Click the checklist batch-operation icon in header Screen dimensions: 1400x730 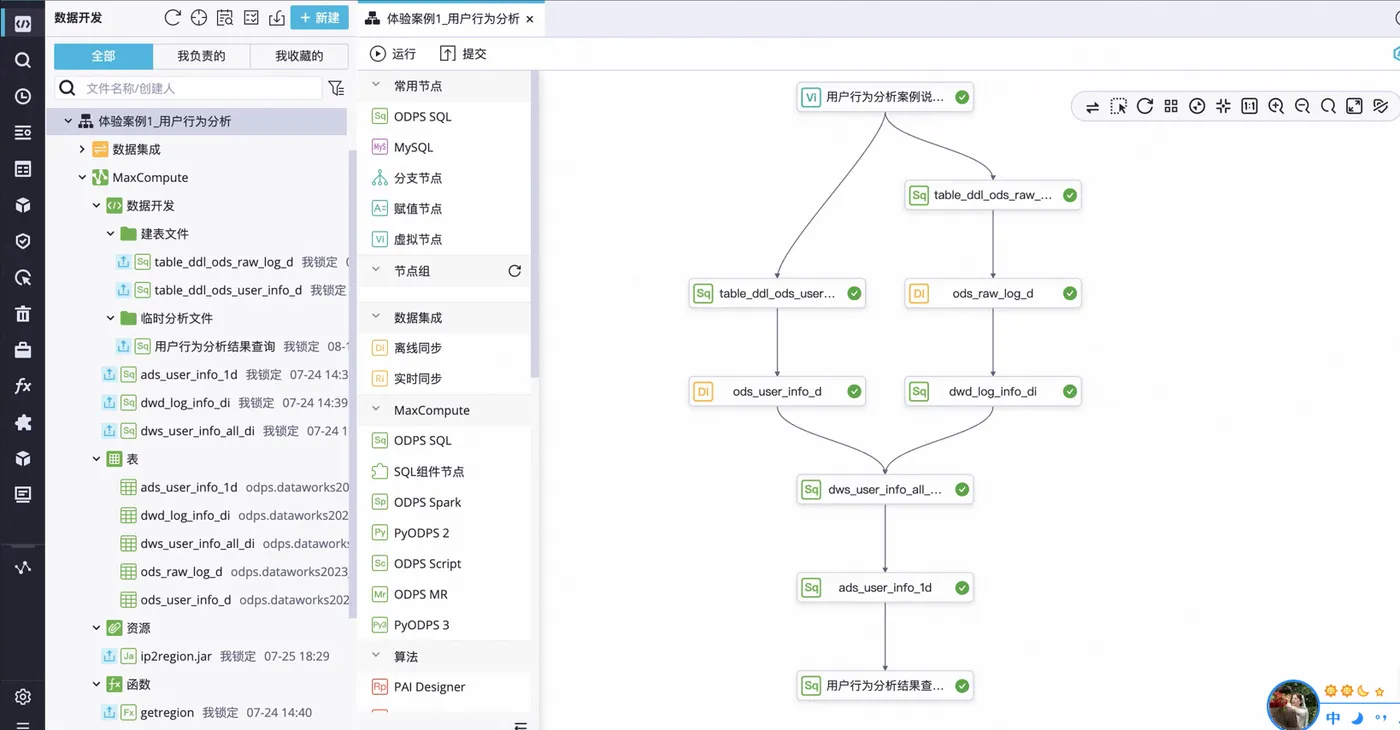coord(251,17)
